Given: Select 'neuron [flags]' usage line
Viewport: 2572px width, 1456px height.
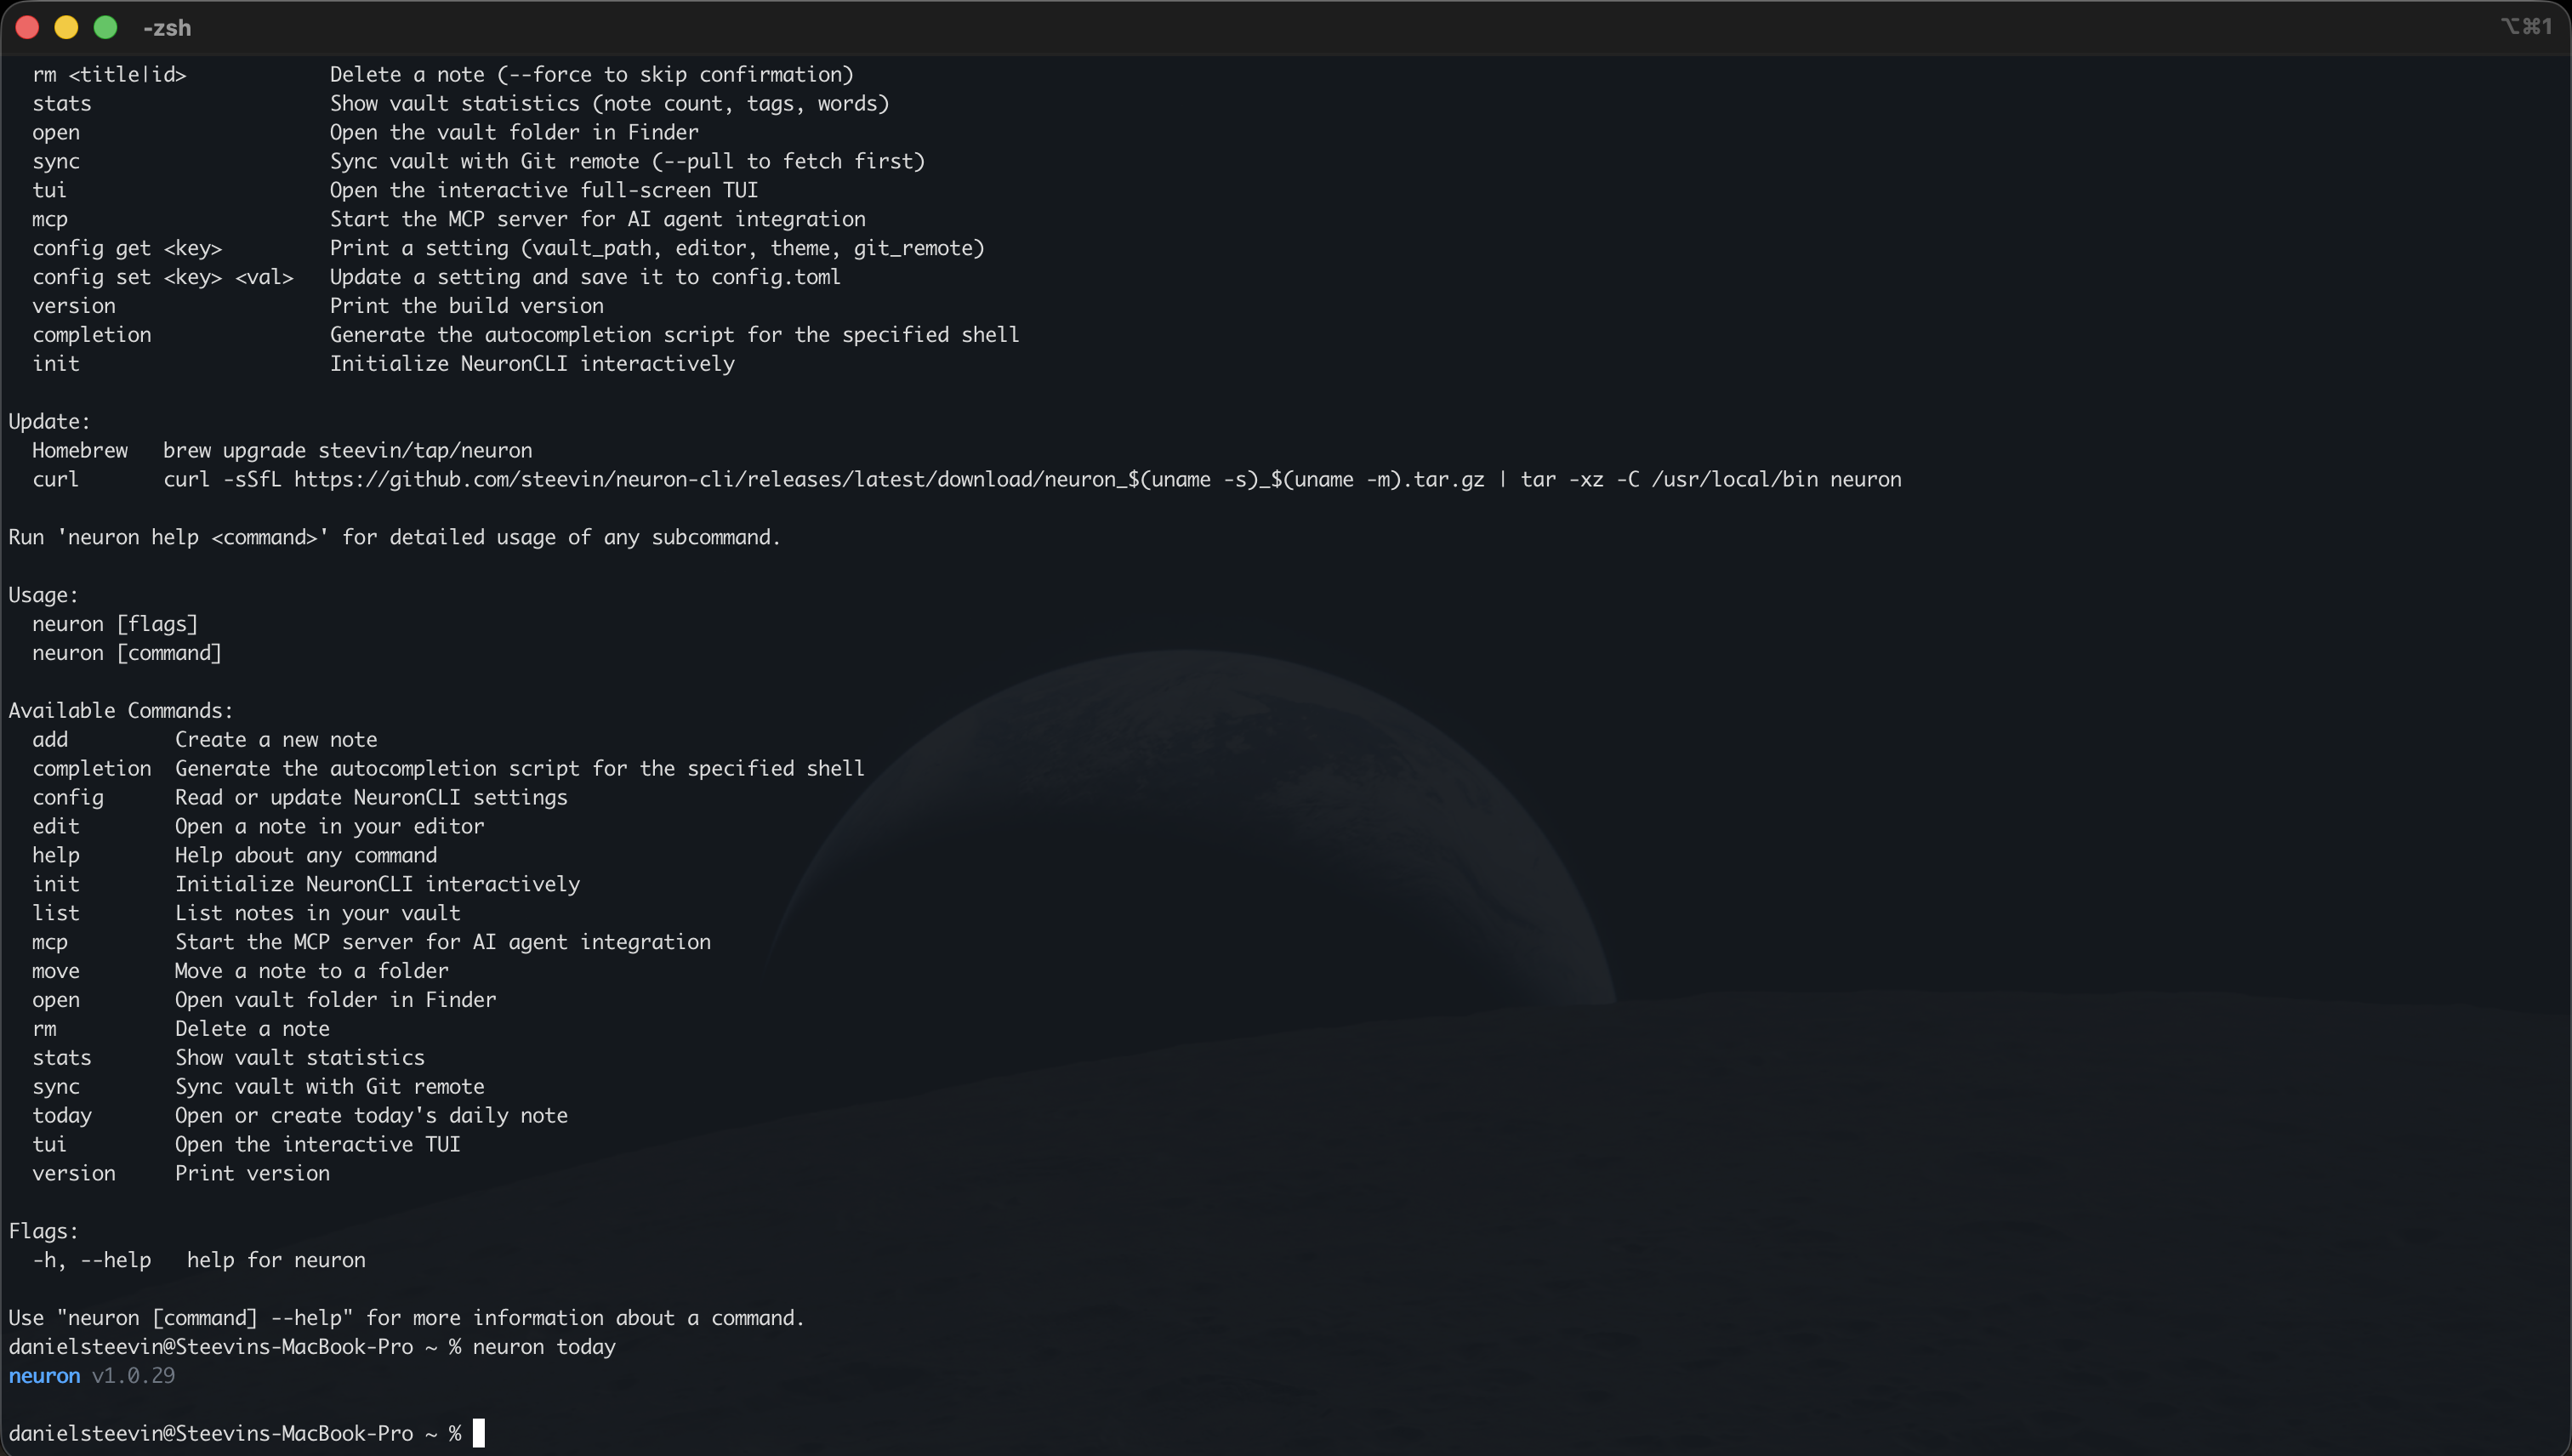Looking at the screenshot, I should [x=115, y=625].
